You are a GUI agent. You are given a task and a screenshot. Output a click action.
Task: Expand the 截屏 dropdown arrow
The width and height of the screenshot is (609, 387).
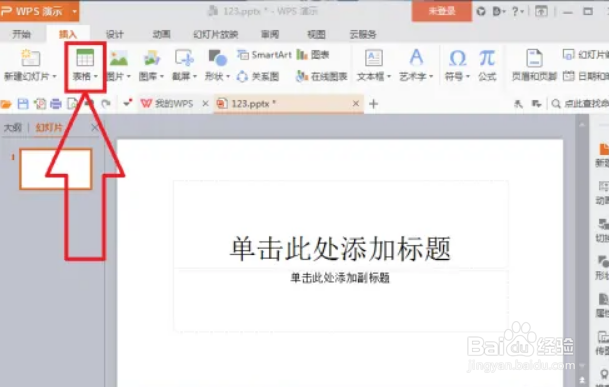click(195, 77)
